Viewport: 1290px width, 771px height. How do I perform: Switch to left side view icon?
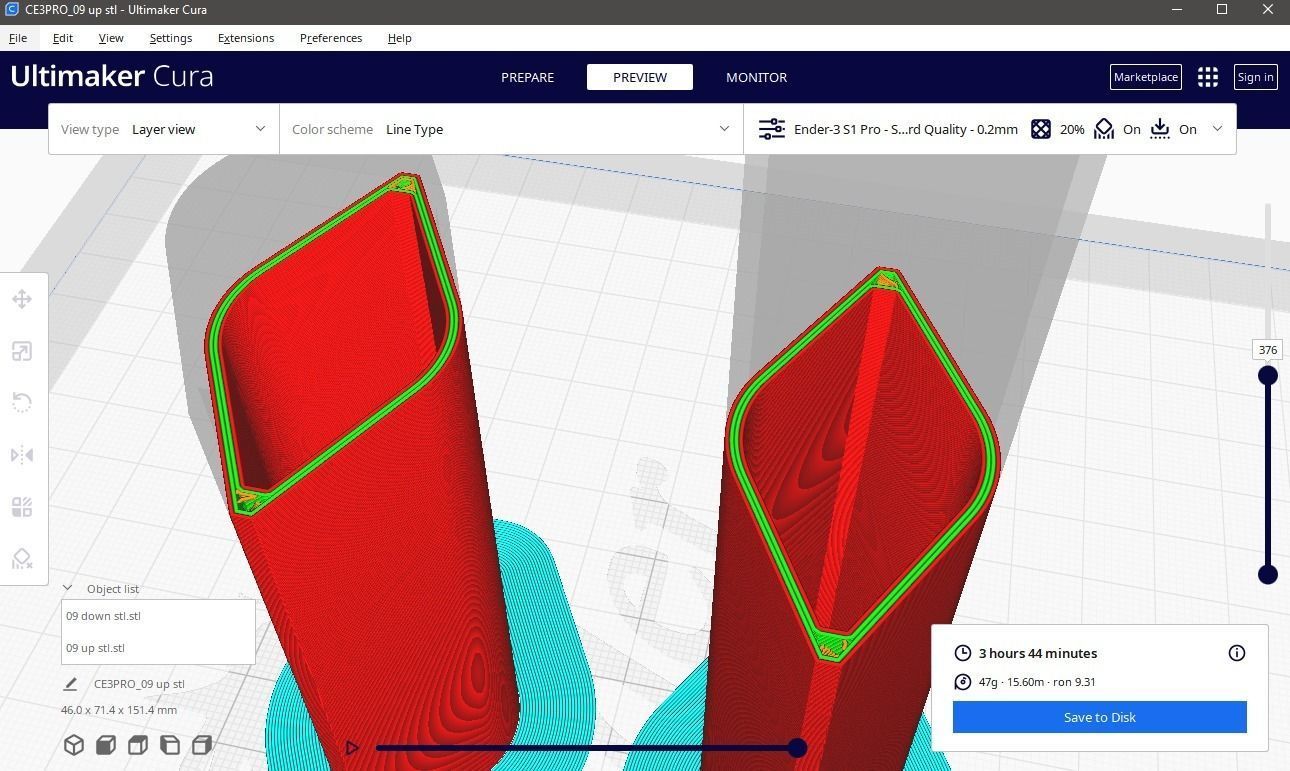170,745
